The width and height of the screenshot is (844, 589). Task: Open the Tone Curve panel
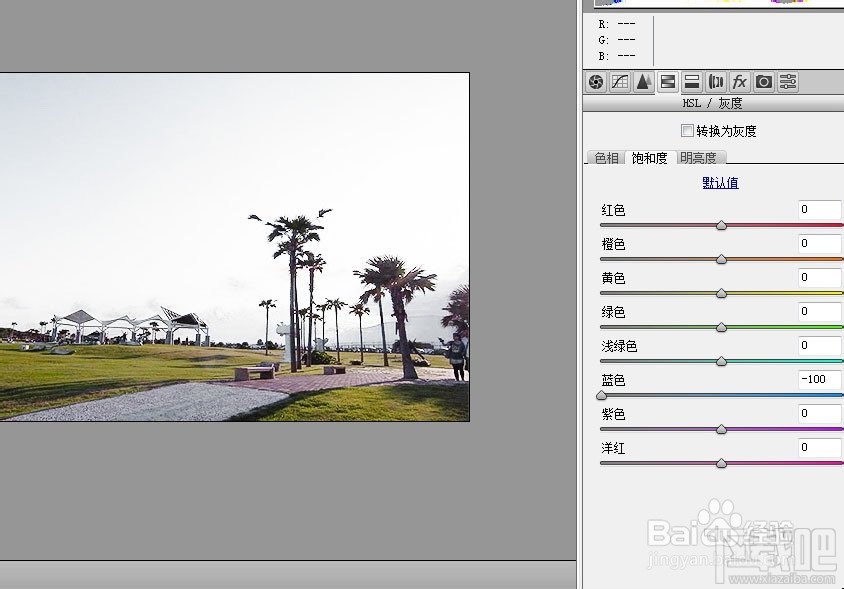[620, 82]
